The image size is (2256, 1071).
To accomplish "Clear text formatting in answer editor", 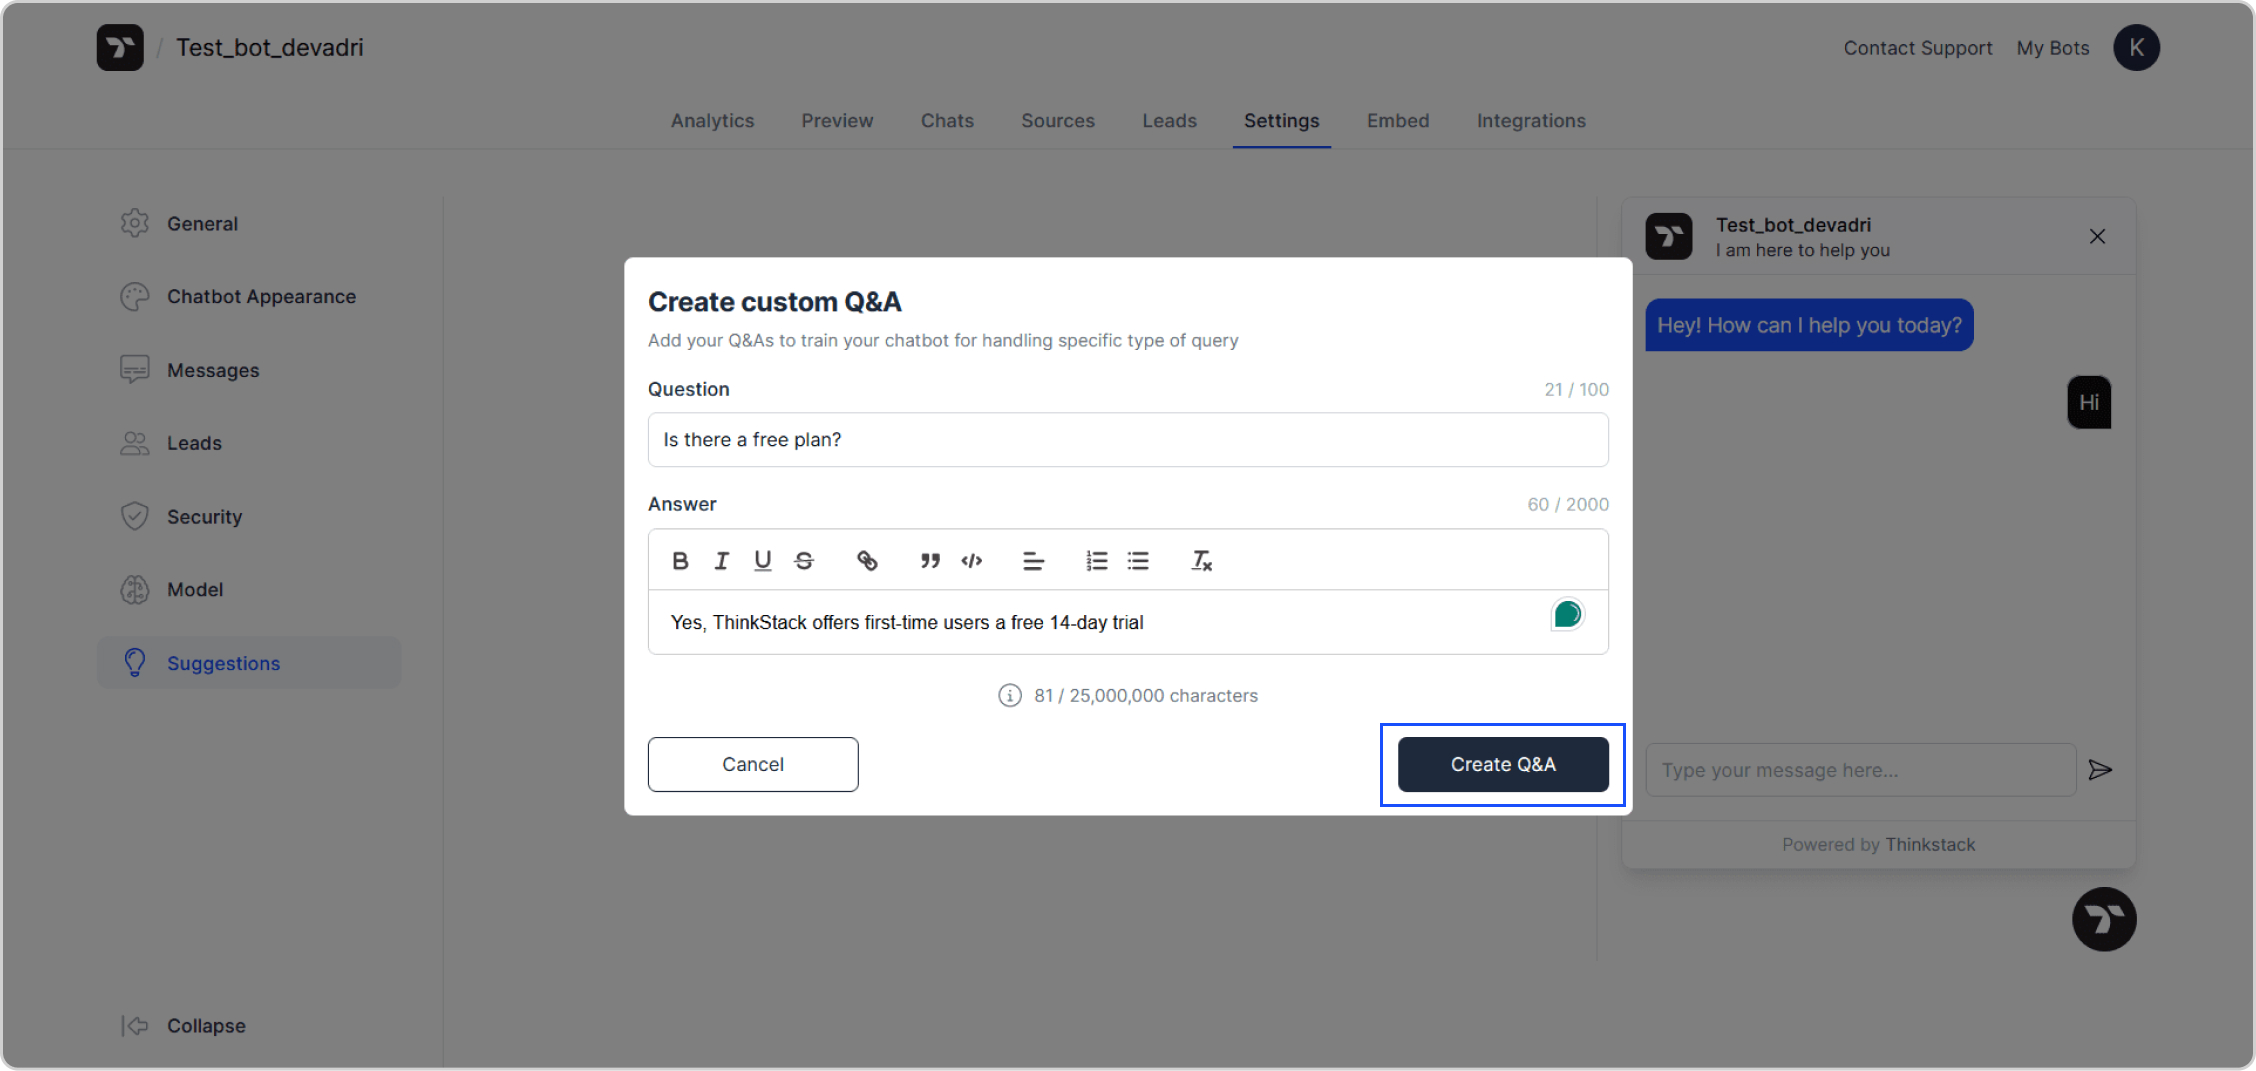I will (1201, 561).
